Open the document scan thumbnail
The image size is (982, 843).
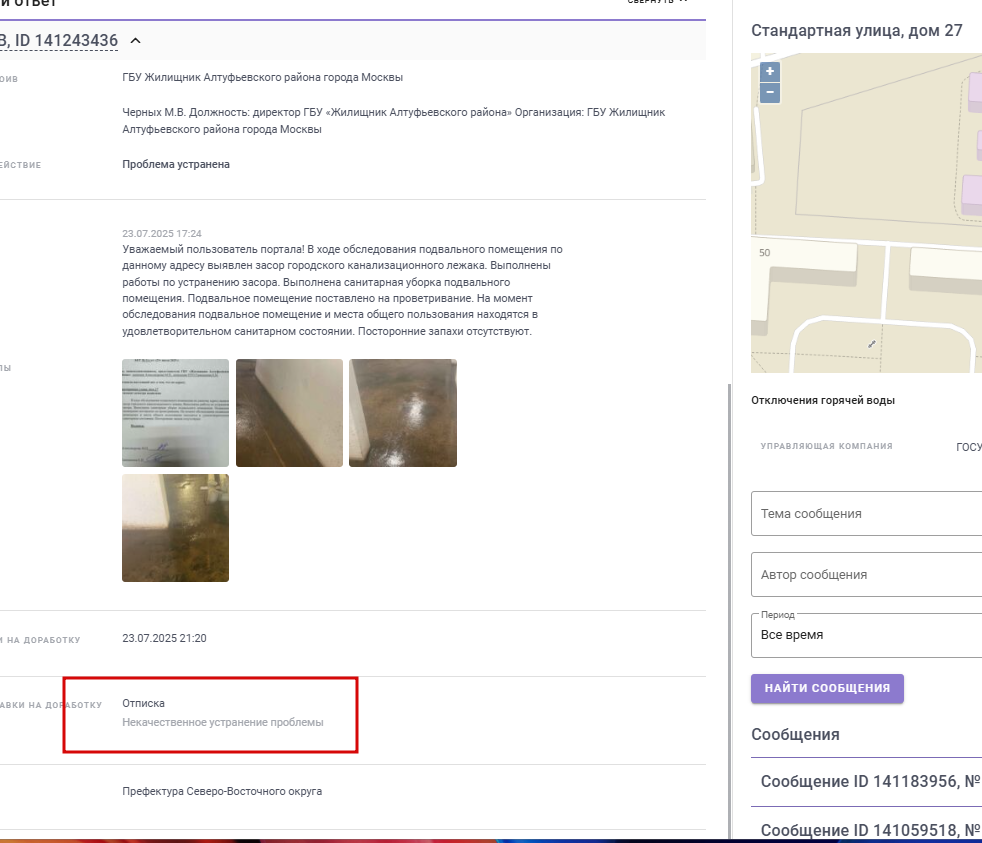point(175,413)
